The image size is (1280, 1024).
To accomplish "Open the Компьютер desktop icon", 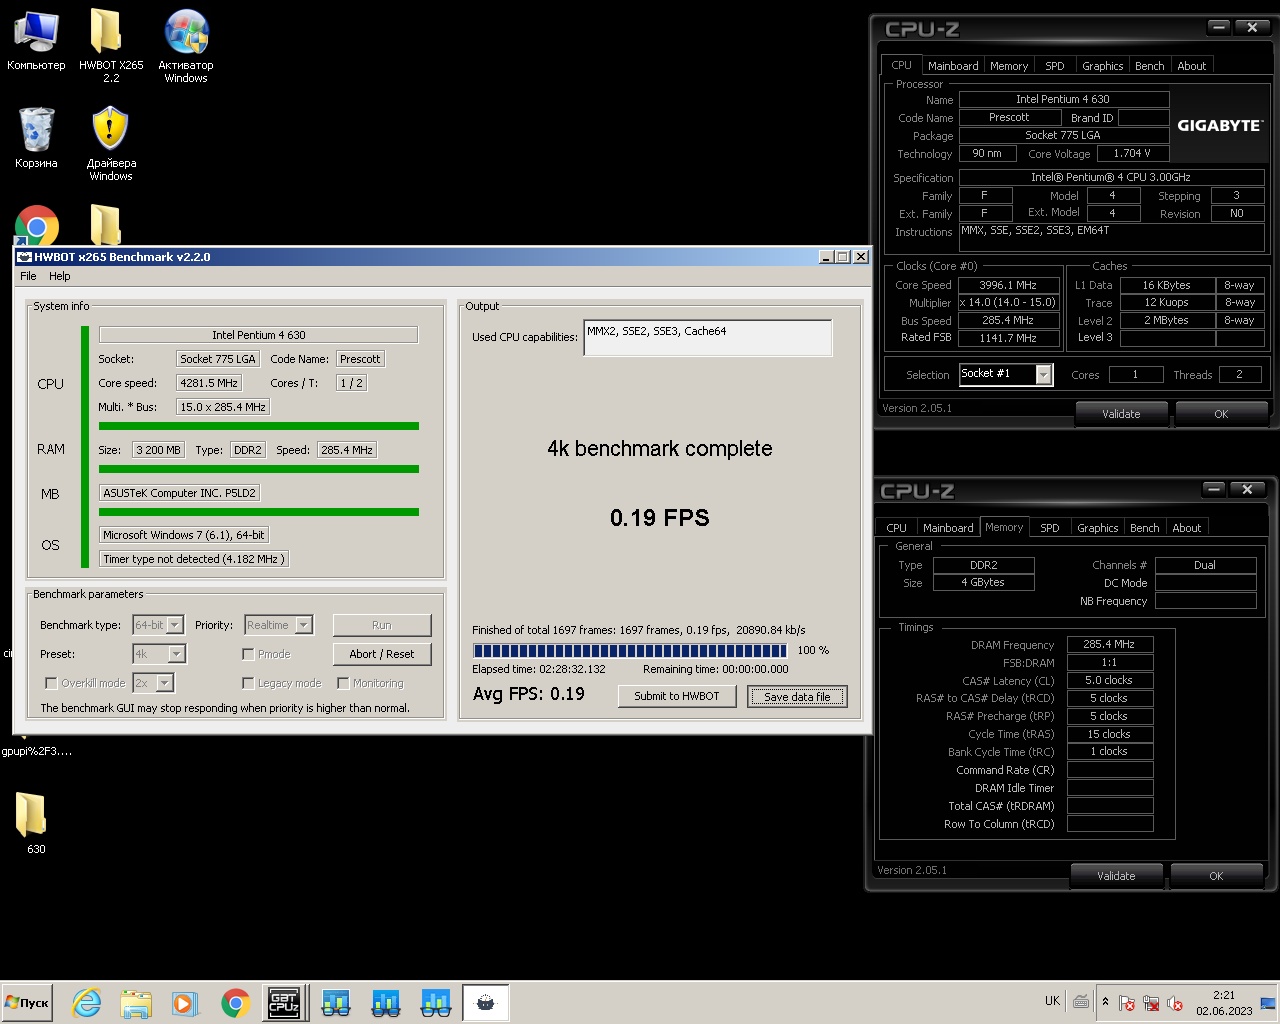I will 36,42.
